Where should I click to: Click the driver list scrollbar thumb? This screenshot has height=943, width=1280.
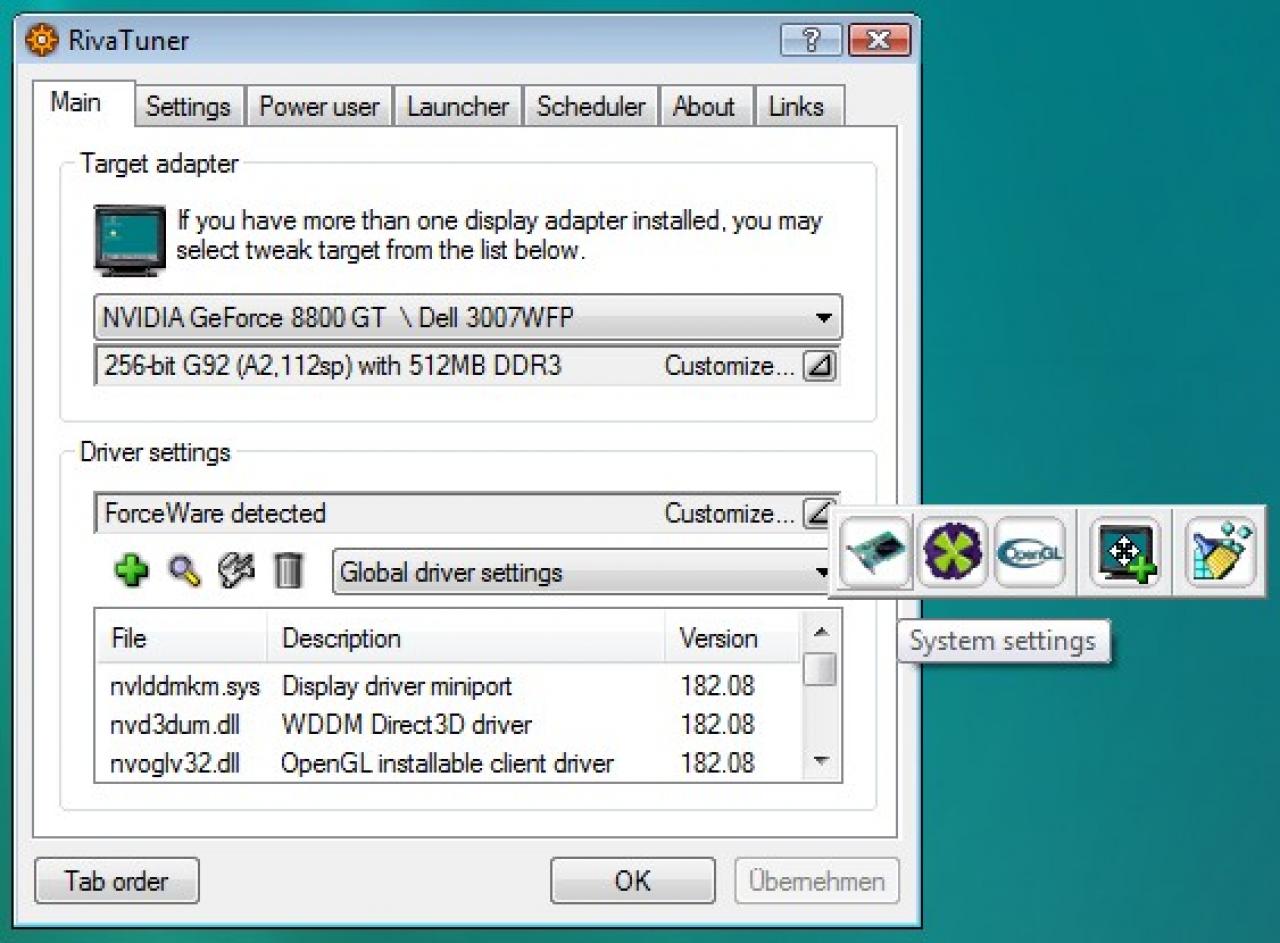[x=821, y=669]
